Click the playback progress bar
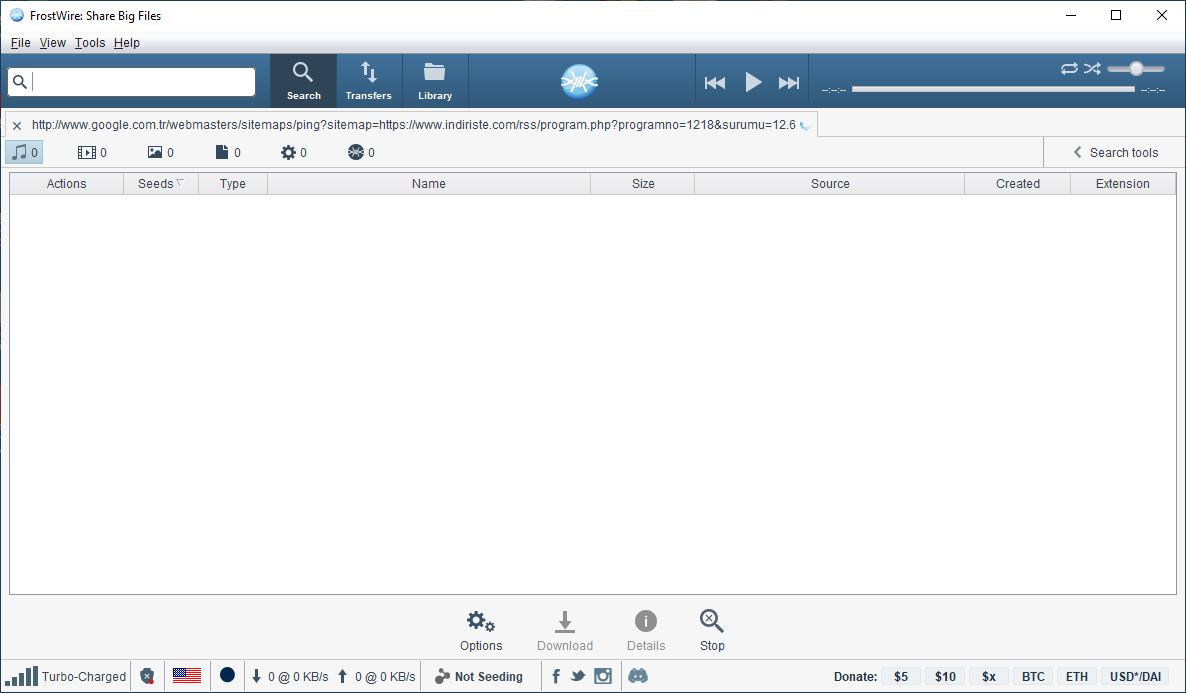1186x693 pixels. point(993,89)
